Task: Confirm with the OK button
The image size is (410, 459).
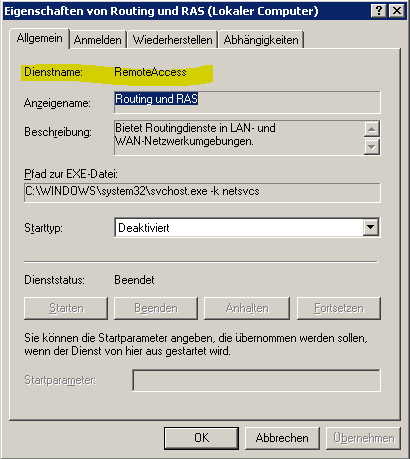Action: point(201,438)
